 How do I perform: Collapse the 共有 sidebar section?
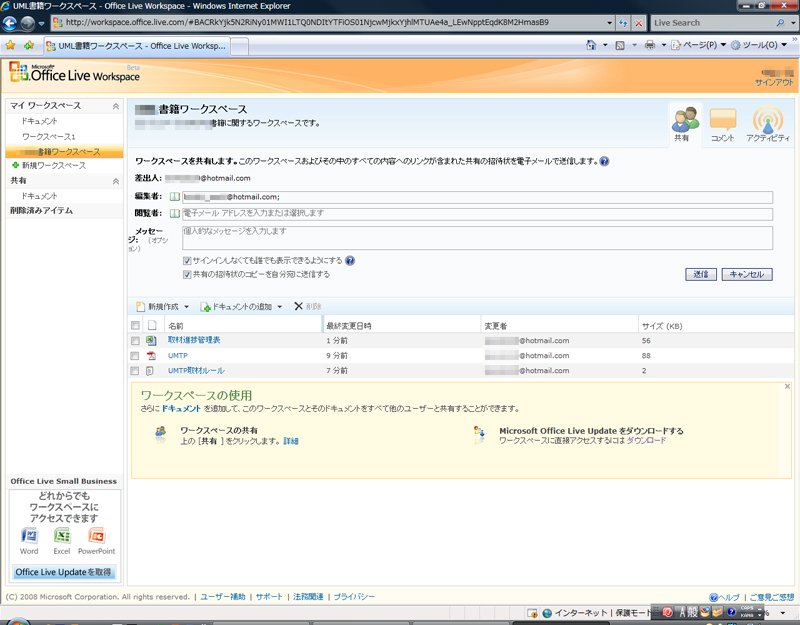tap(116, 181)
